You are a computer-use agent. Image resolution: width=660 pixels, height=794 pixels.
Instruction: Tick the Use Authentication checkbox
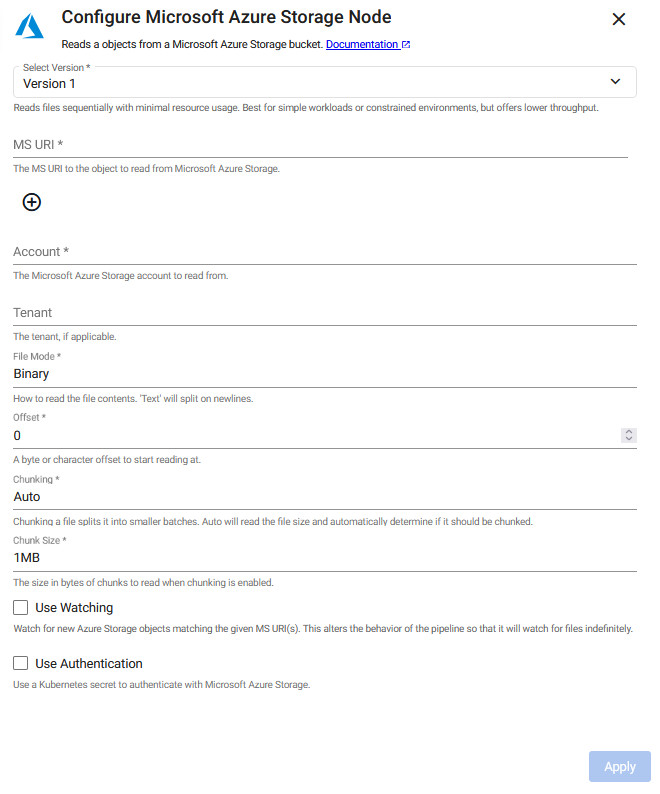[20, 663]
